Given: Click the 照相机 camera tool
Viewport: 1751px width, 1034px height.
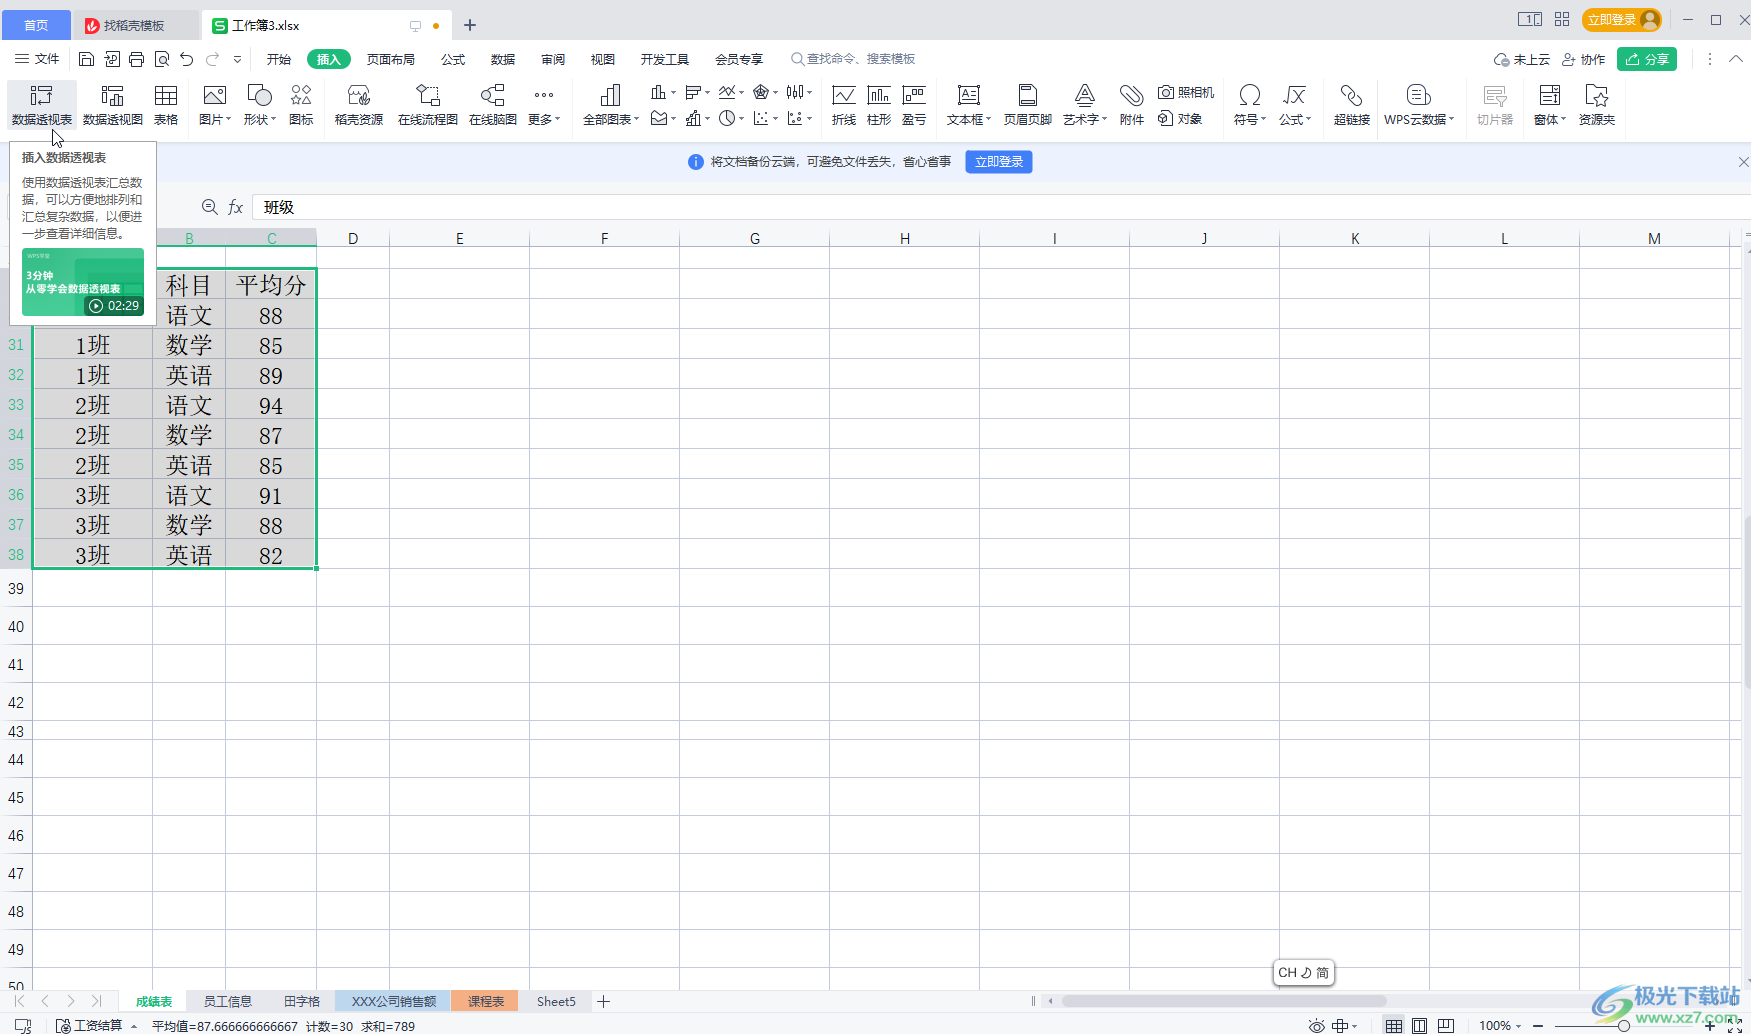Looking at the screenshot, I should coord(1186,92).
